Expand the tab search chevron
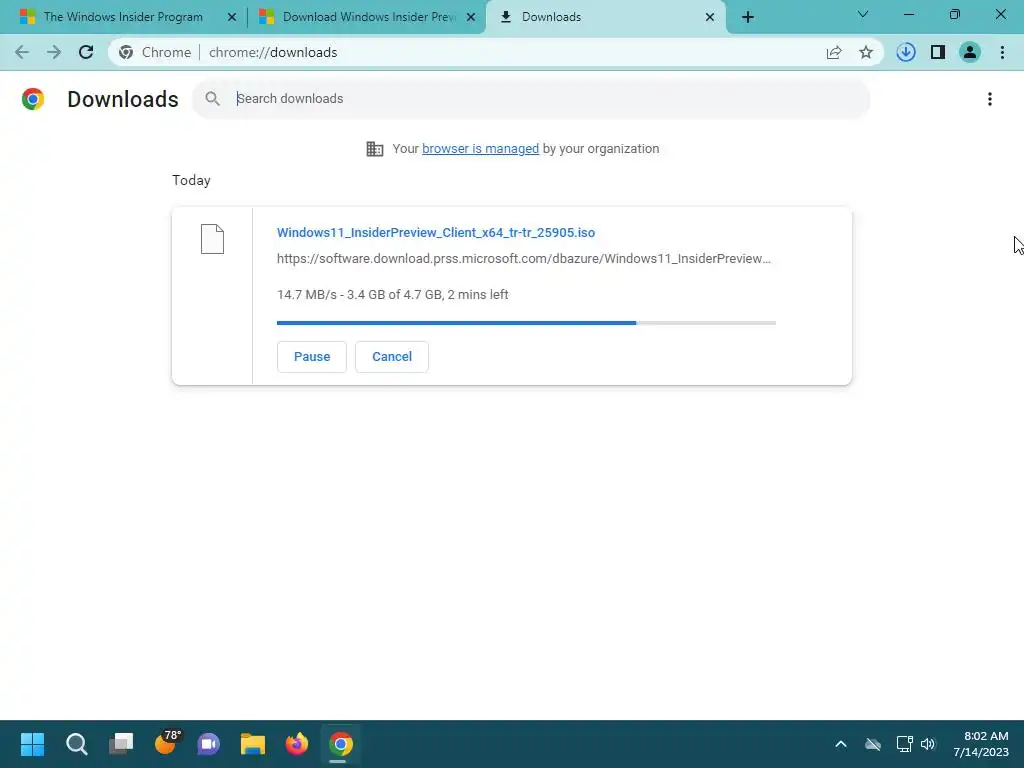The image size is (1024, 768). [x=863, y=14]
